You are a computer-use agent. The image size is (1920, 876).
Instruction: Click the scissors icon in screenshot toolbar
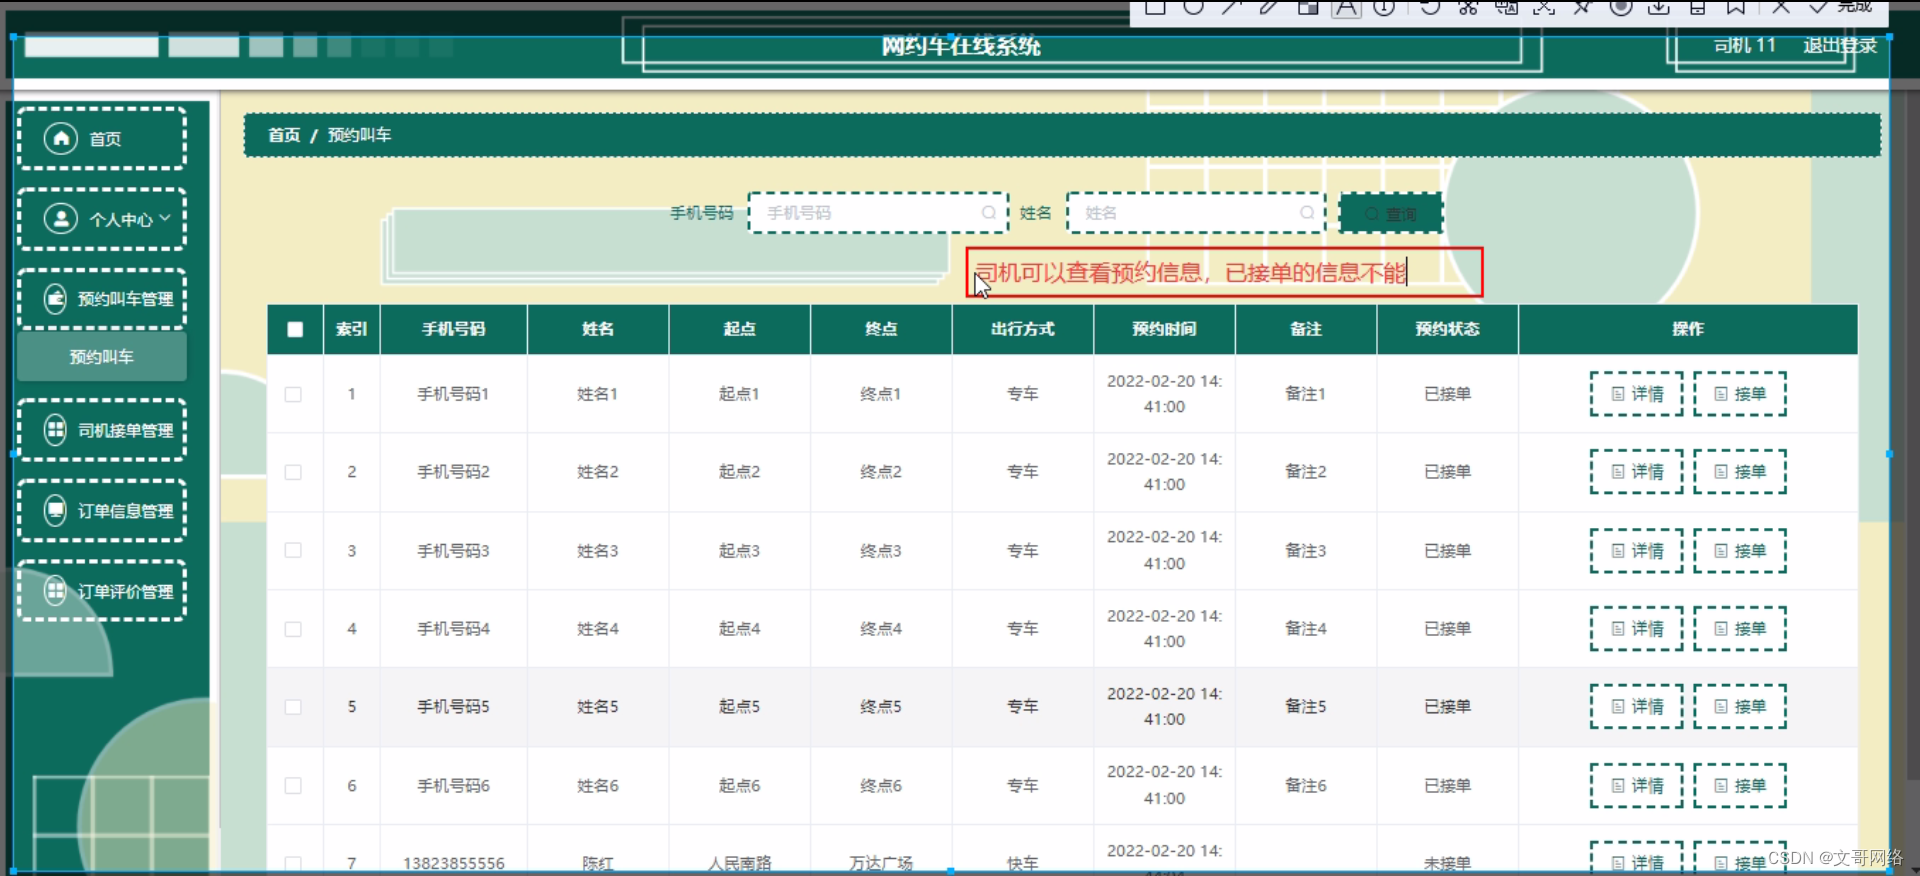click(x=1468, y=7)
